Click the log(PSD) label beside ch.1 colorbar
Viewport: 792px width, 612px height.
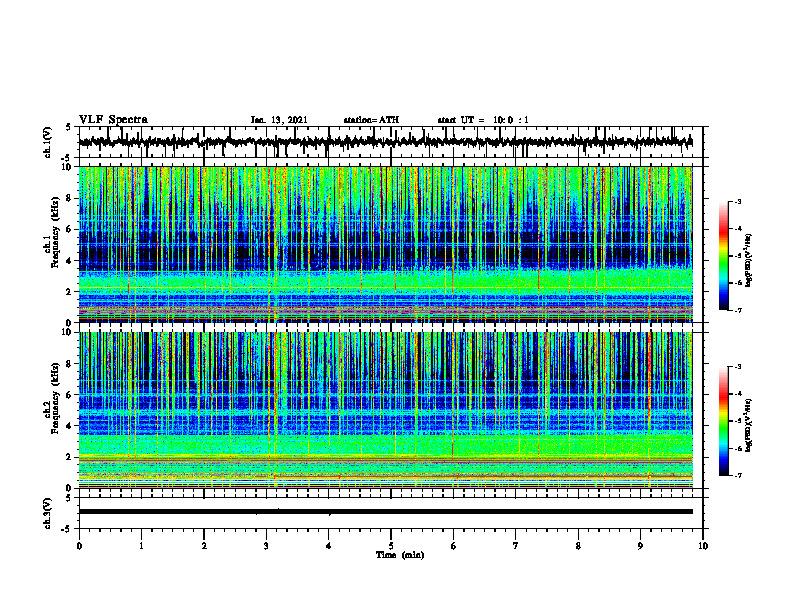pos(749,261)
